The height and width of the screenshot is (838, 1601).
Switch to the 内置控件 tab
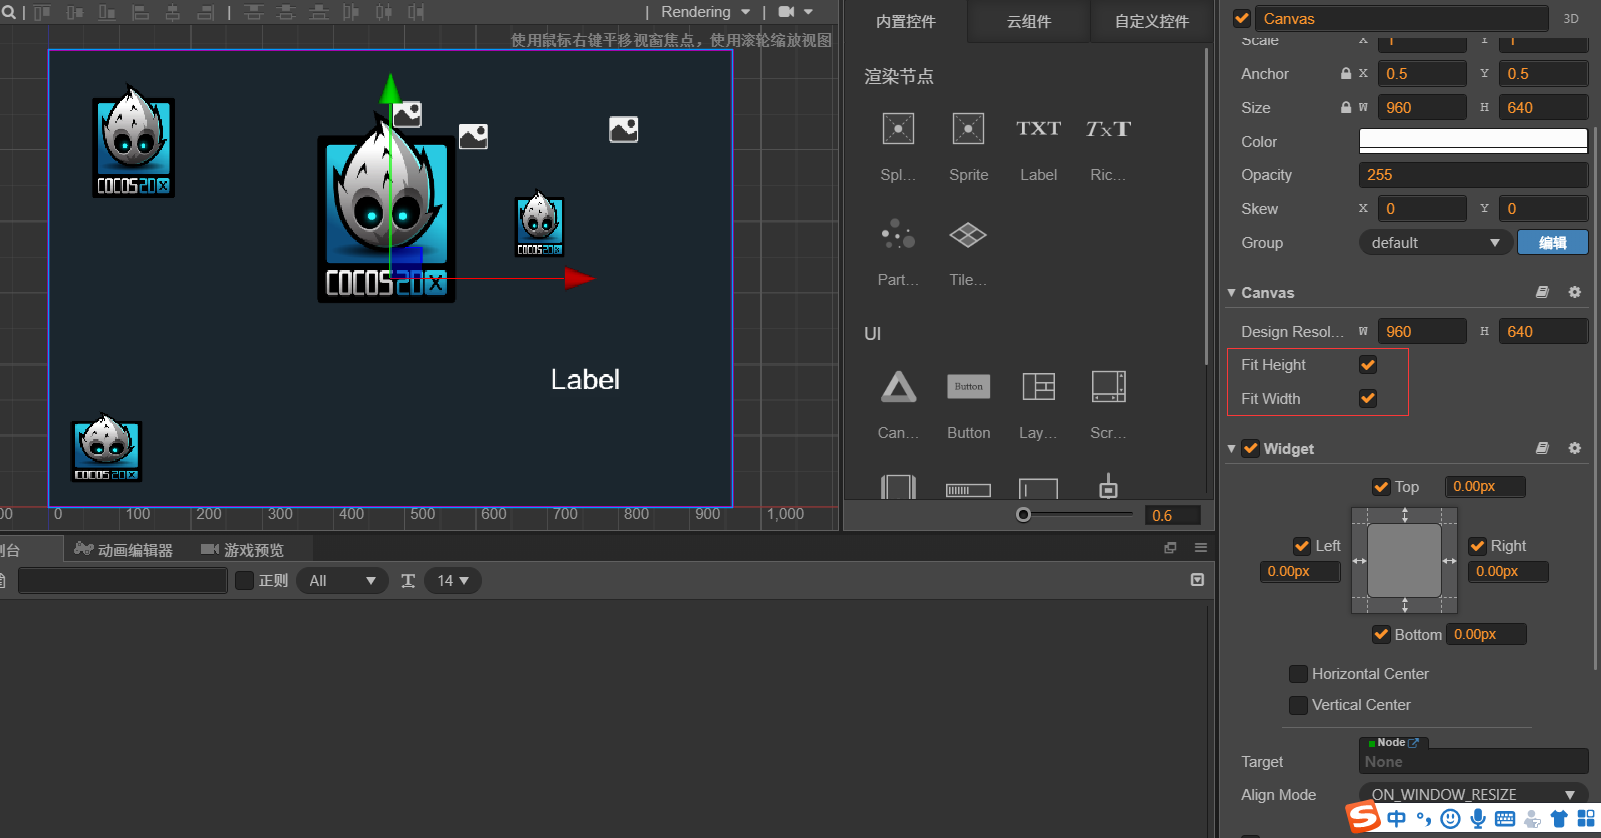click(905, 21)
